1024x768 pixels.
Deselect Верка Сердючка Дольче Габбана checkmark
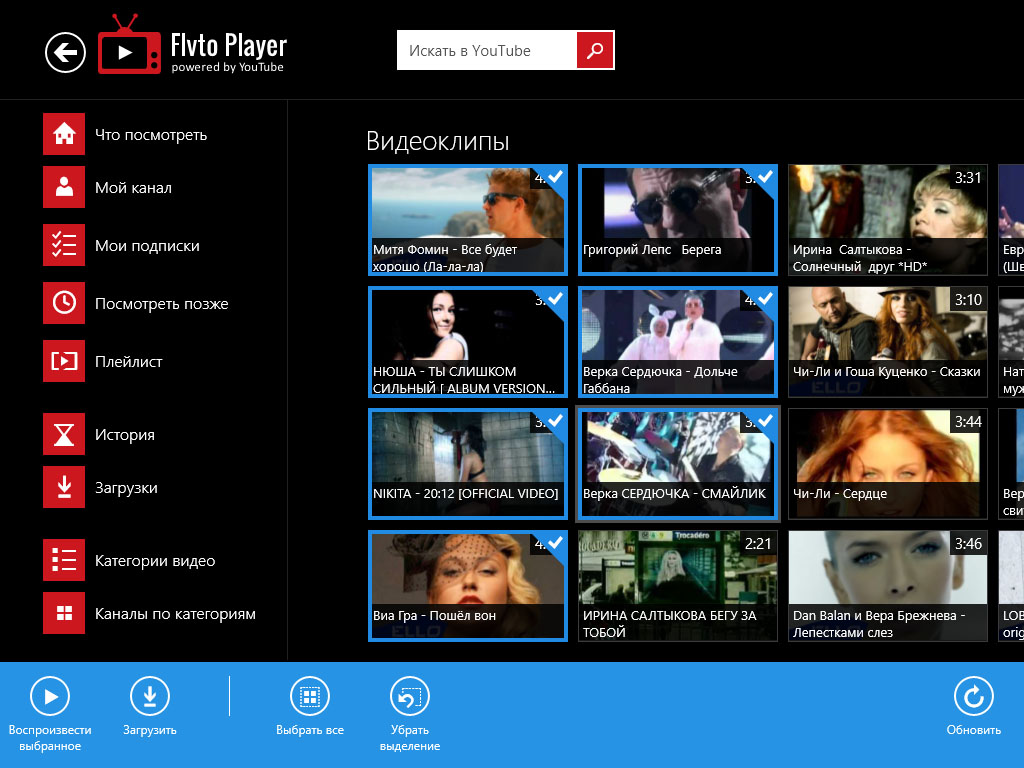pyautogui.click(x=766, y=298)
